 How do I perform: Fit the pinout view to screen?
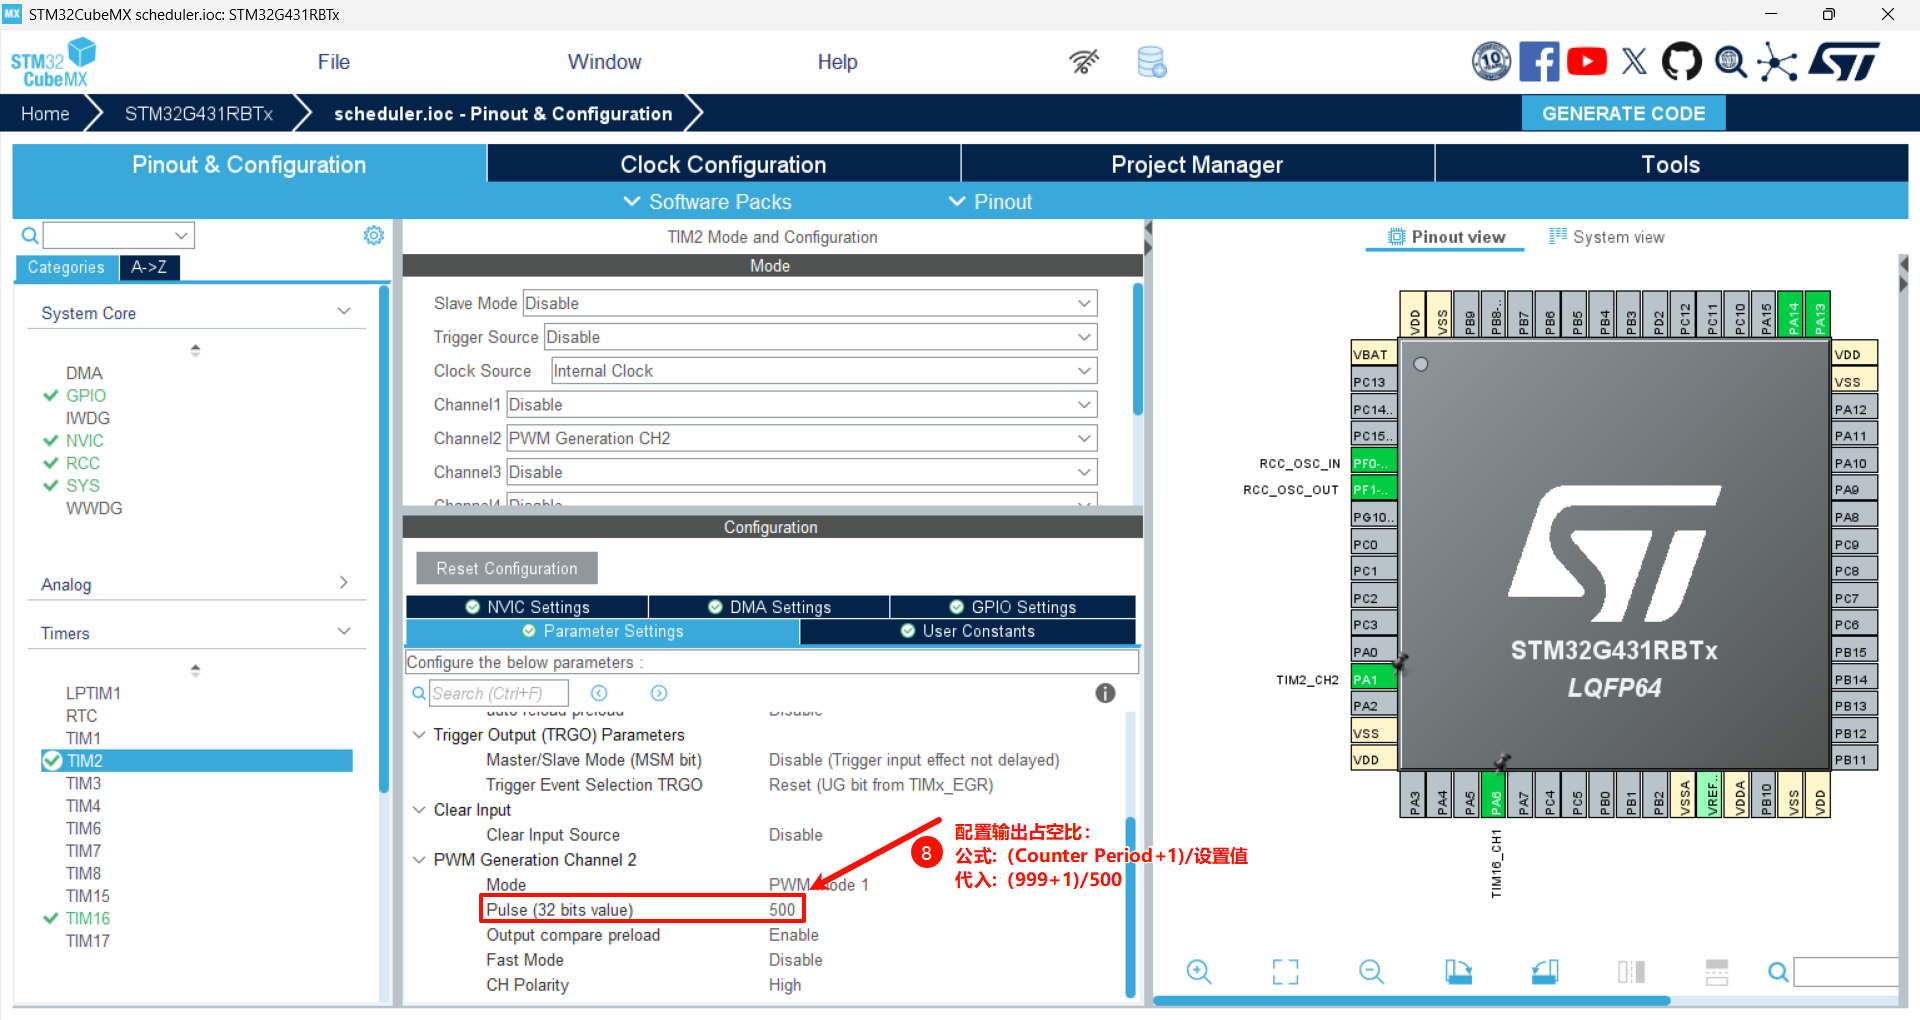click(x=1285, y=971)
